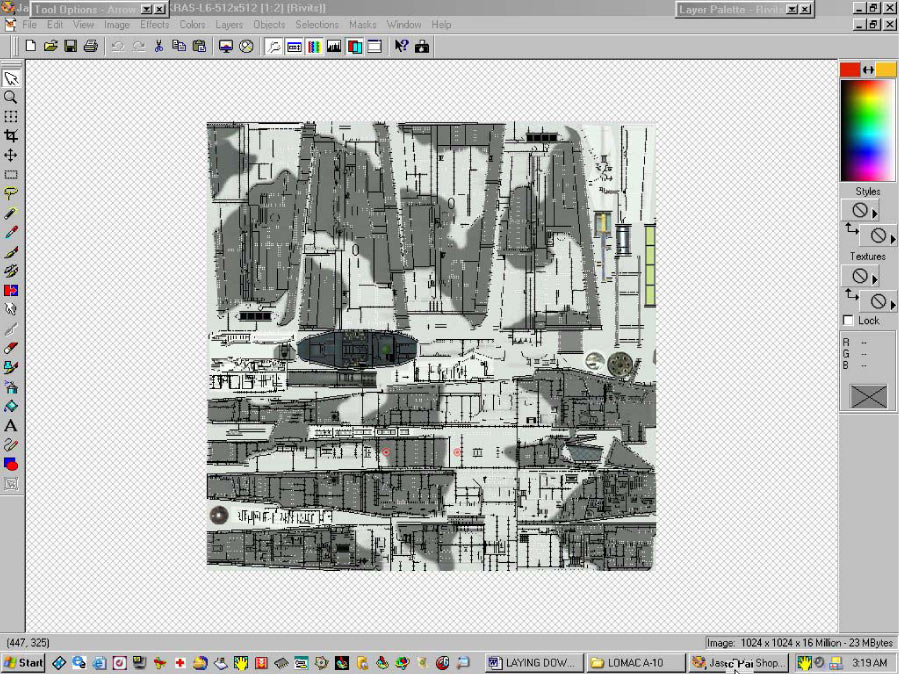This screenshot has width=899, height=674.
Task: Cut selection with the scissors icon
Action: tap(159, 46)
